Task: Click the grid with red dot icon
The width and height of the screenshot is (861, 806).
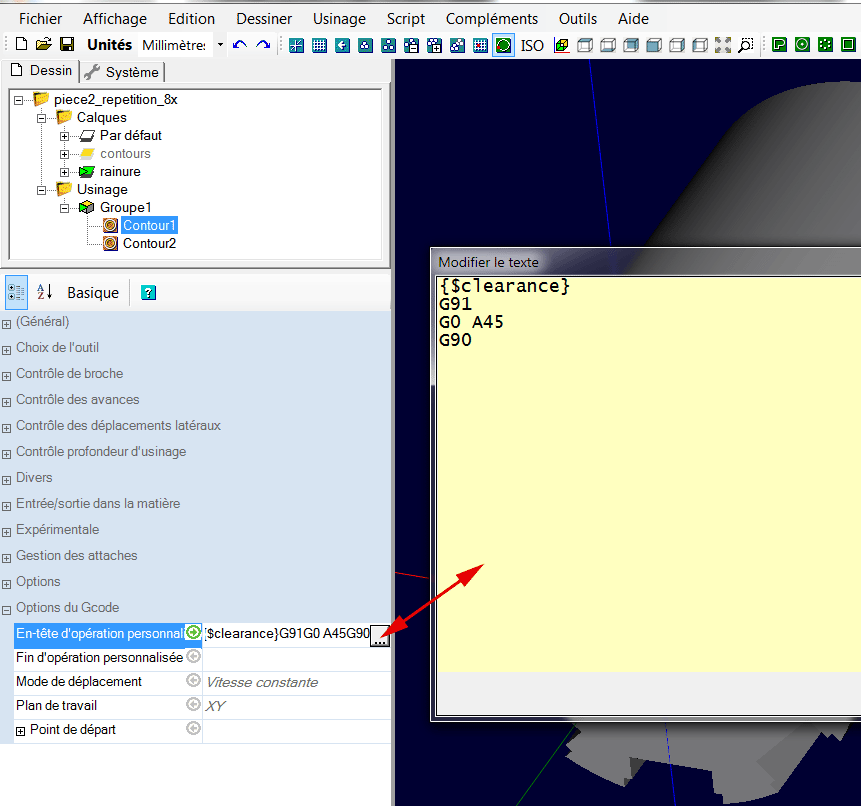Action: tap(480, 45)
